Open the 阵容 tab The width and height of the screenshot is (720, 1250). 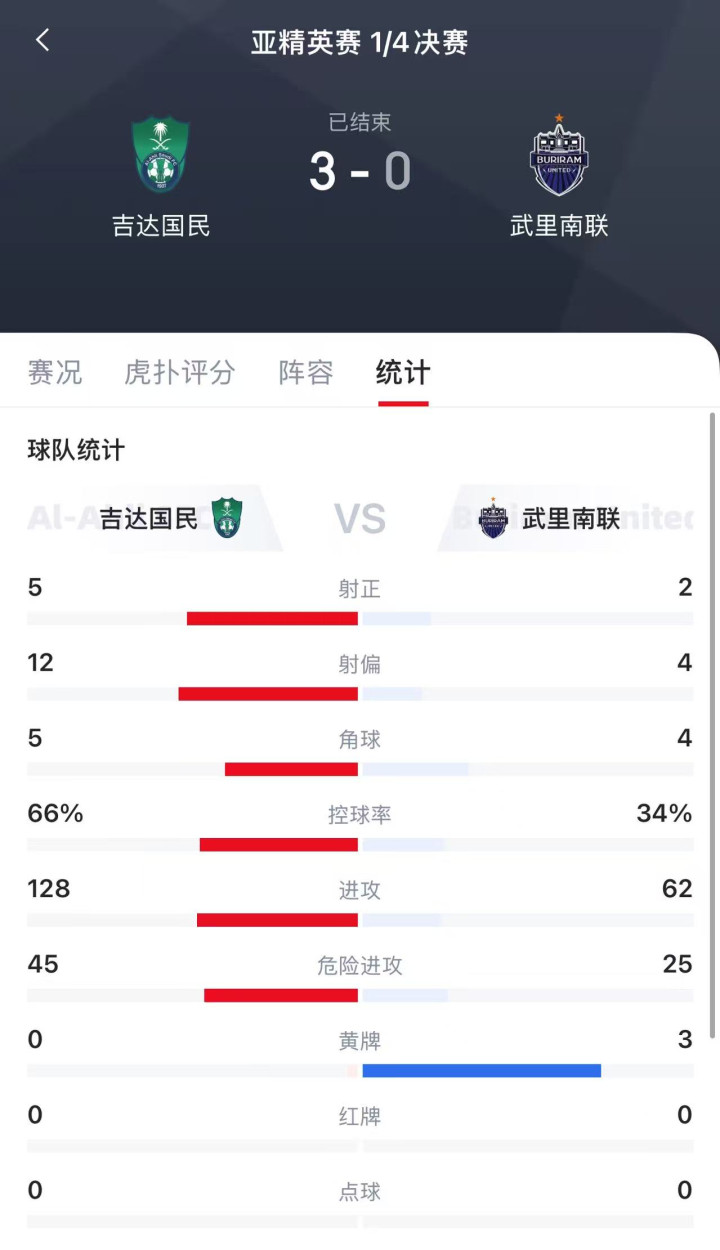(x=306, y=373)
